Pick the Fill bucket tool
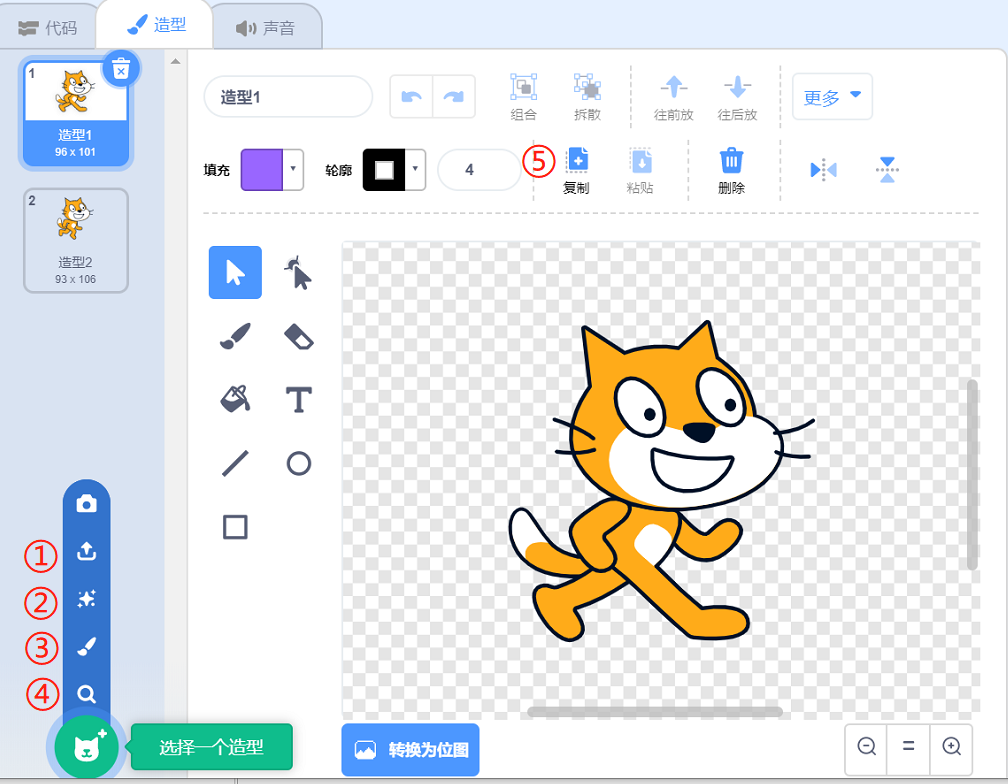Image resolution: width=1008 pixels, height=784 pixels. click(235, 399)
